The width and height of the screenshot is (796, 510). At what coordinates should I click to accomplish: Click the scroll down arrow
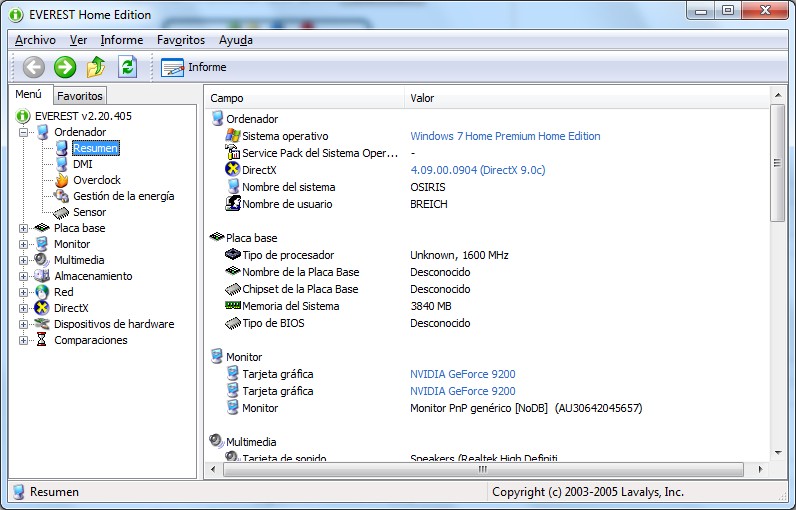[x=778, y=453]
